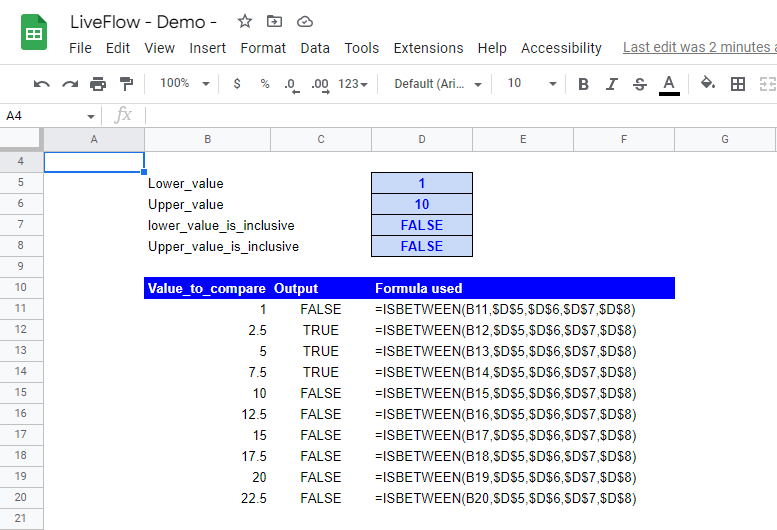Open the Google Sheets home icon
The width and height of the screenshot is (777, 530).
(34, 33)
